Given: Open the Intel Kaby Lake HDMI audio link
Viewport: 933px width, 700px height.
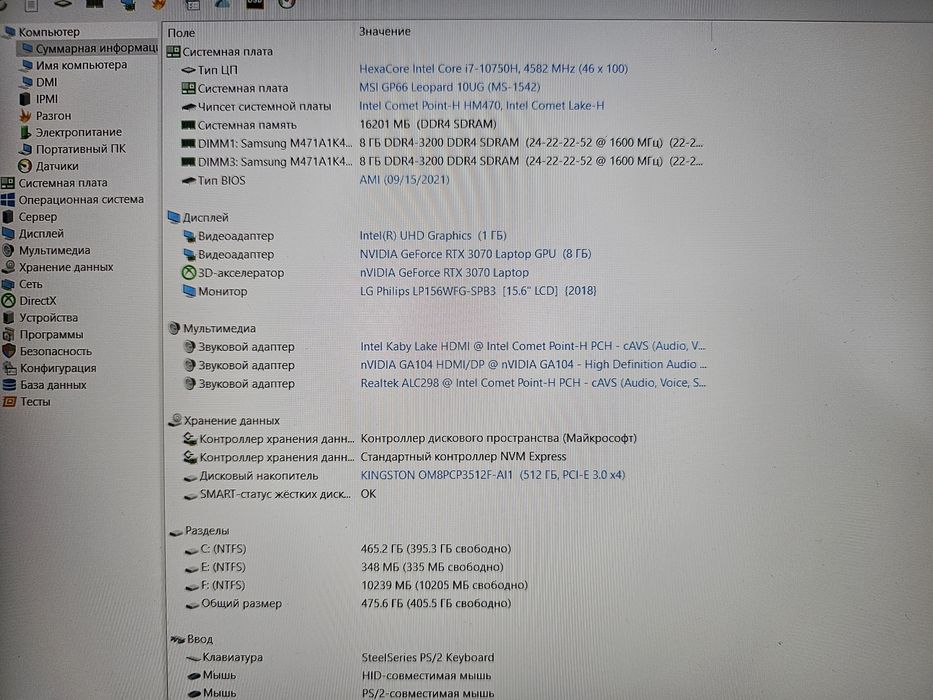Looking at the screenshot, I should [533, 346].
